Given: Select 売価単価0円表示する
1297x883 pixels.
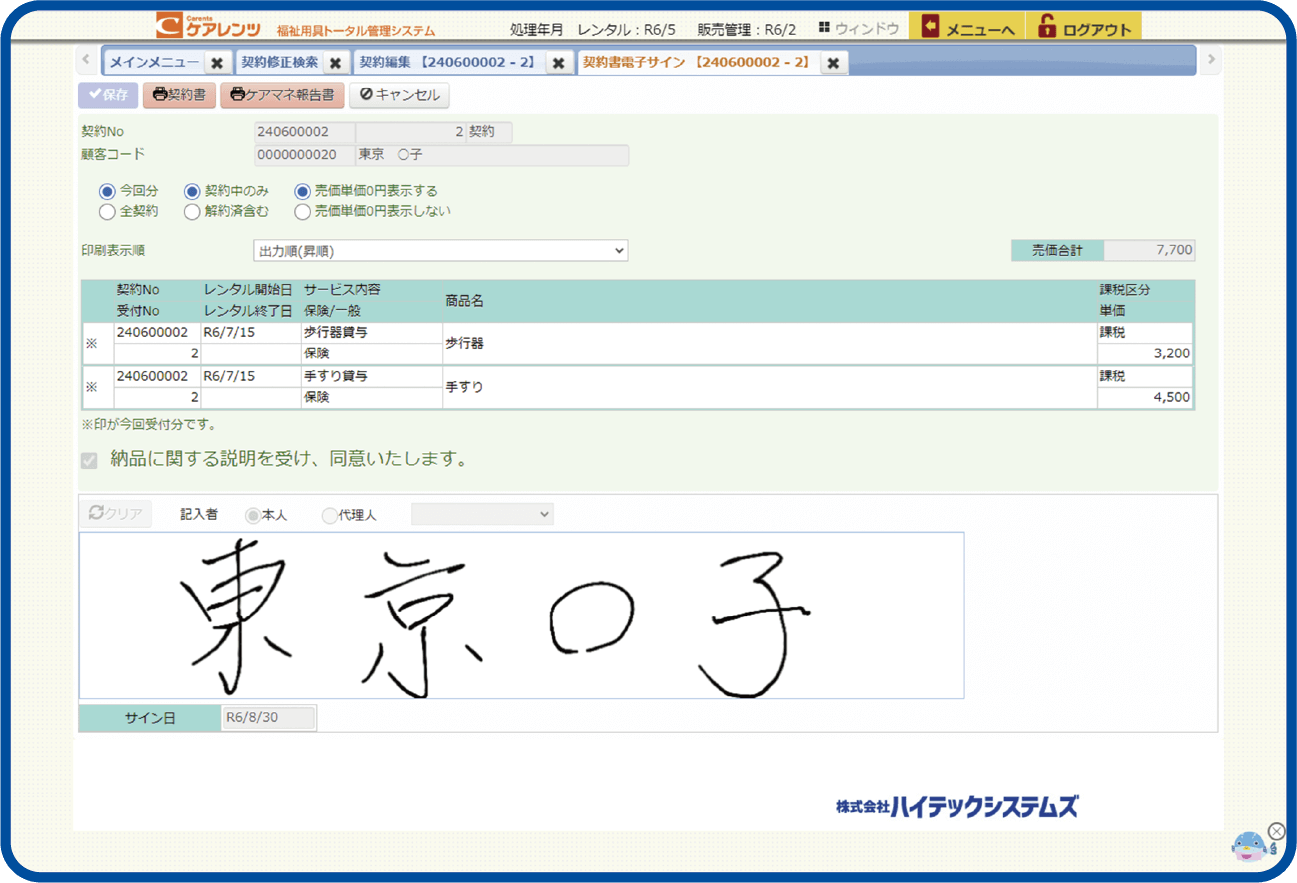Looking at the screenshot, I should (x=302, y=191).
